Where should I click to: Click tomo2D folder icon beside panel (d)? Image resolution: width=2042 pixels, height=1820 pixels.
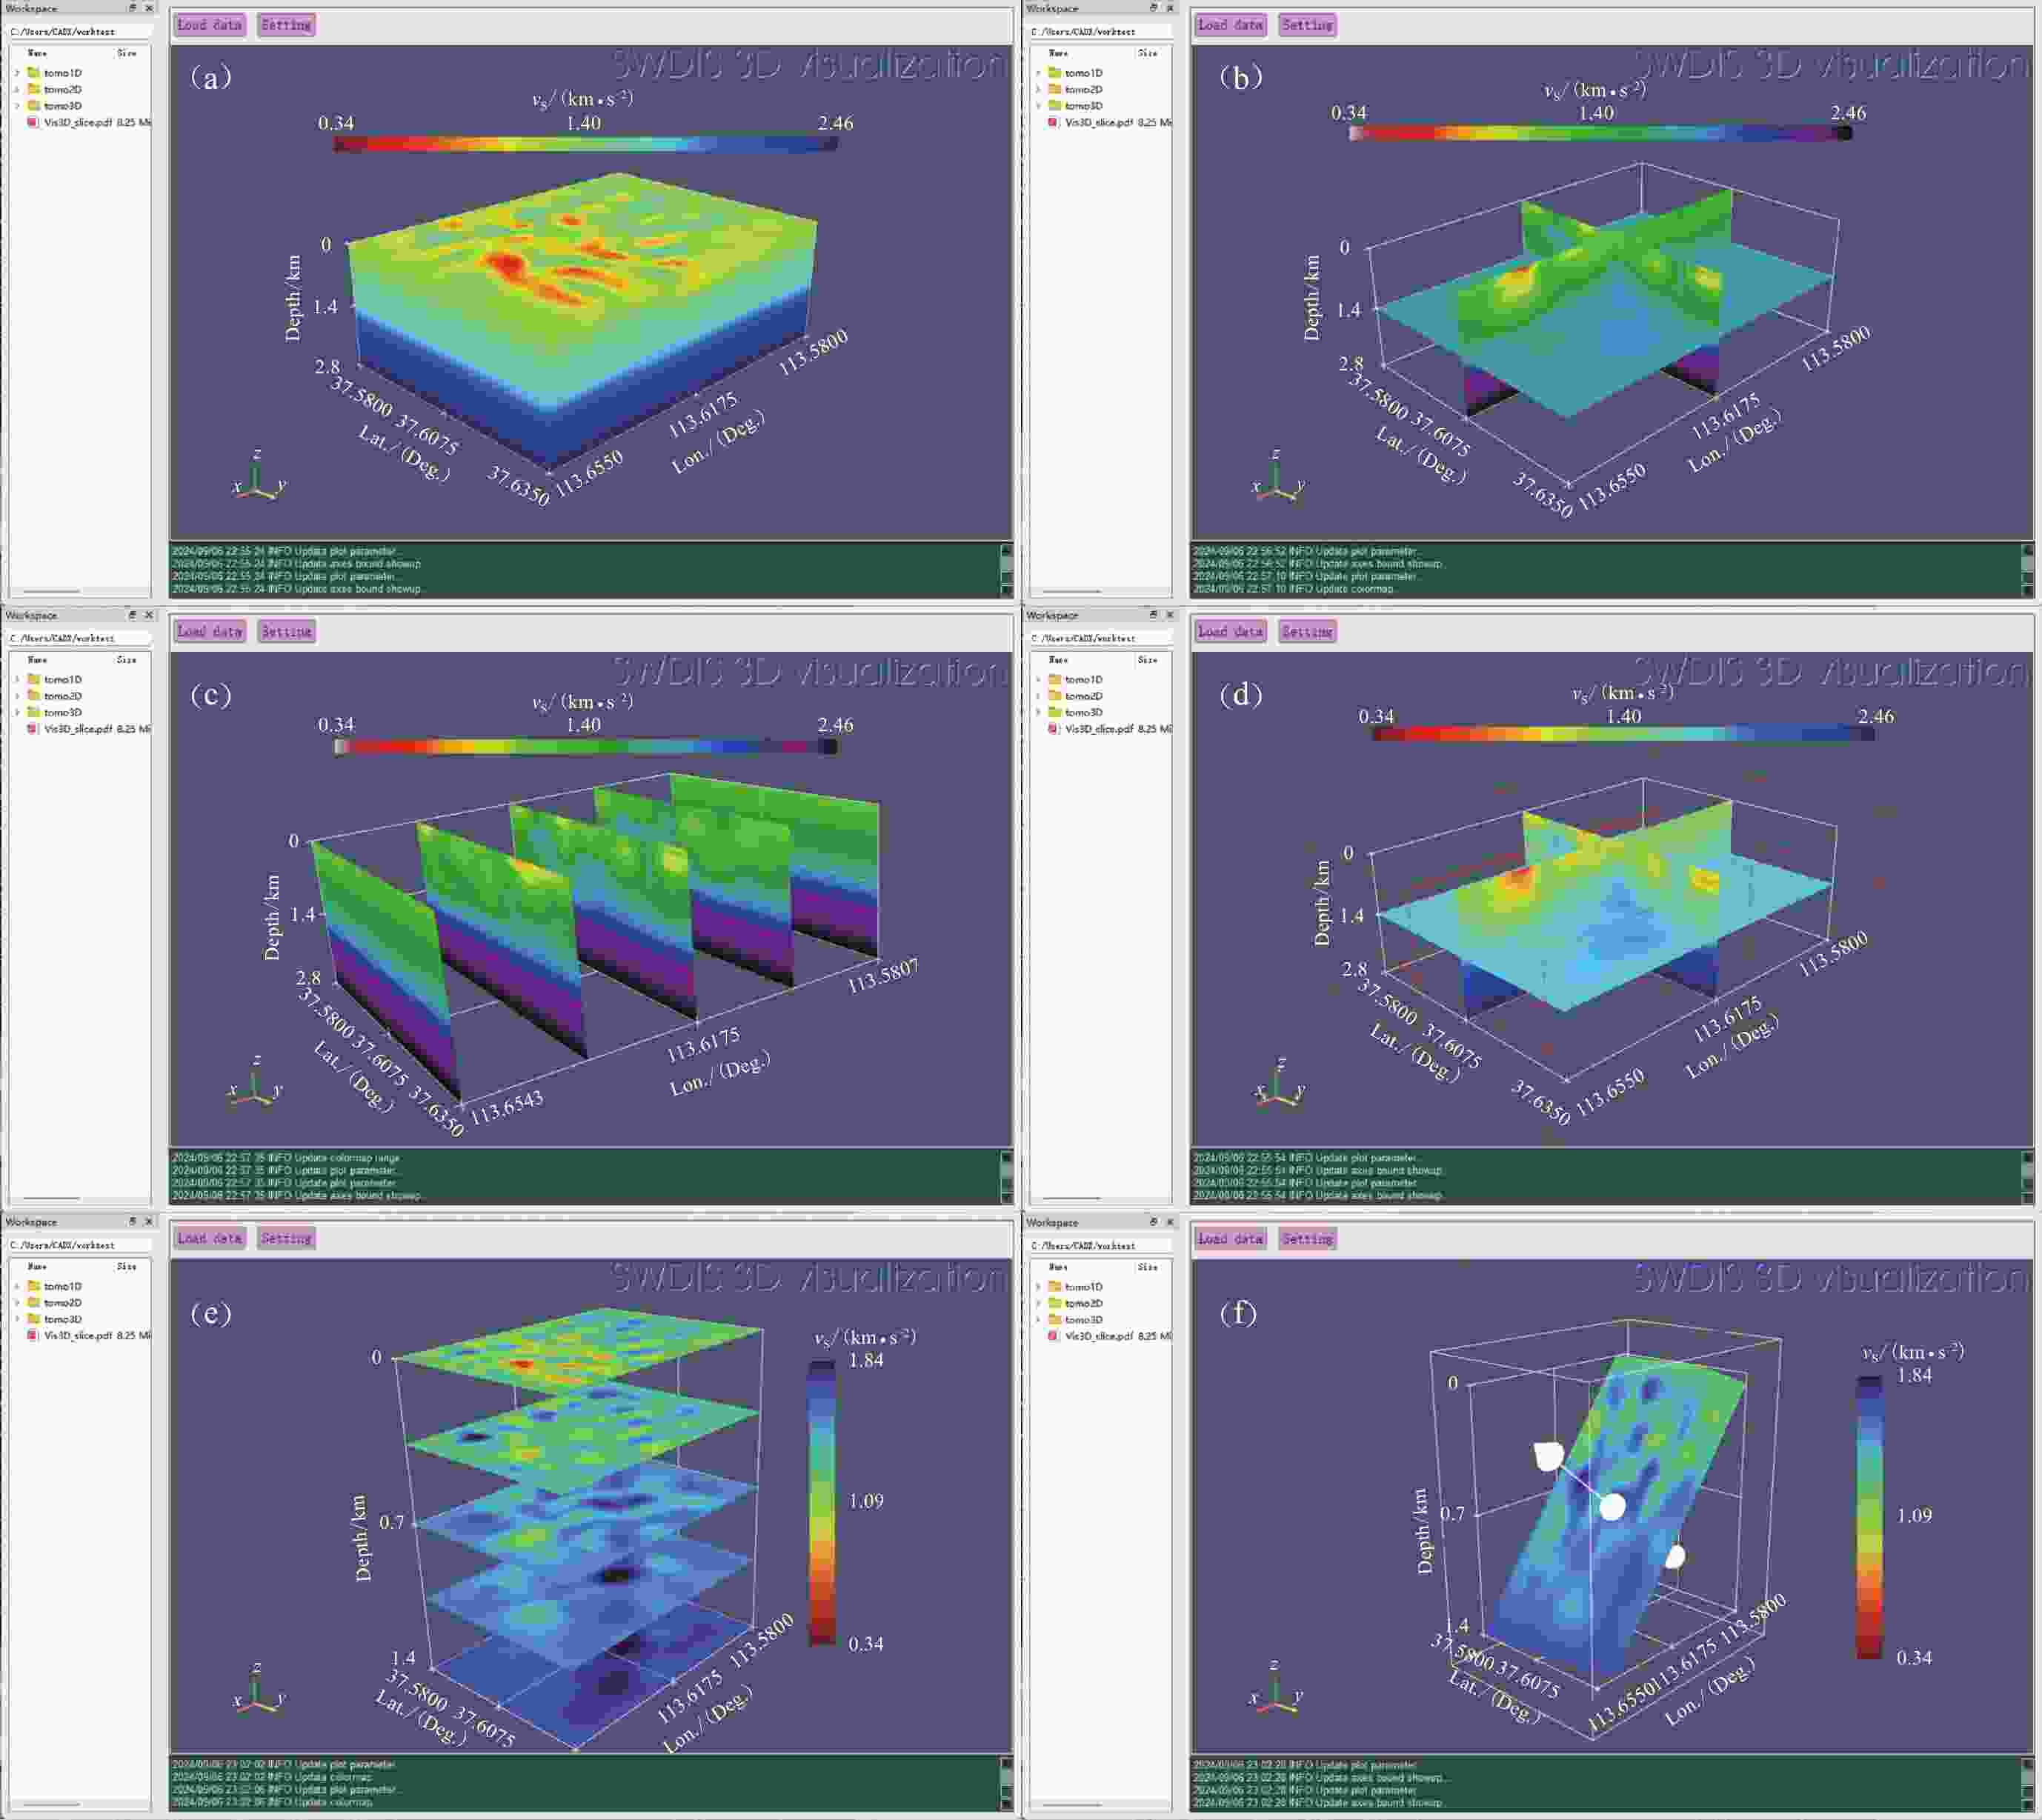click(1054, 696)
